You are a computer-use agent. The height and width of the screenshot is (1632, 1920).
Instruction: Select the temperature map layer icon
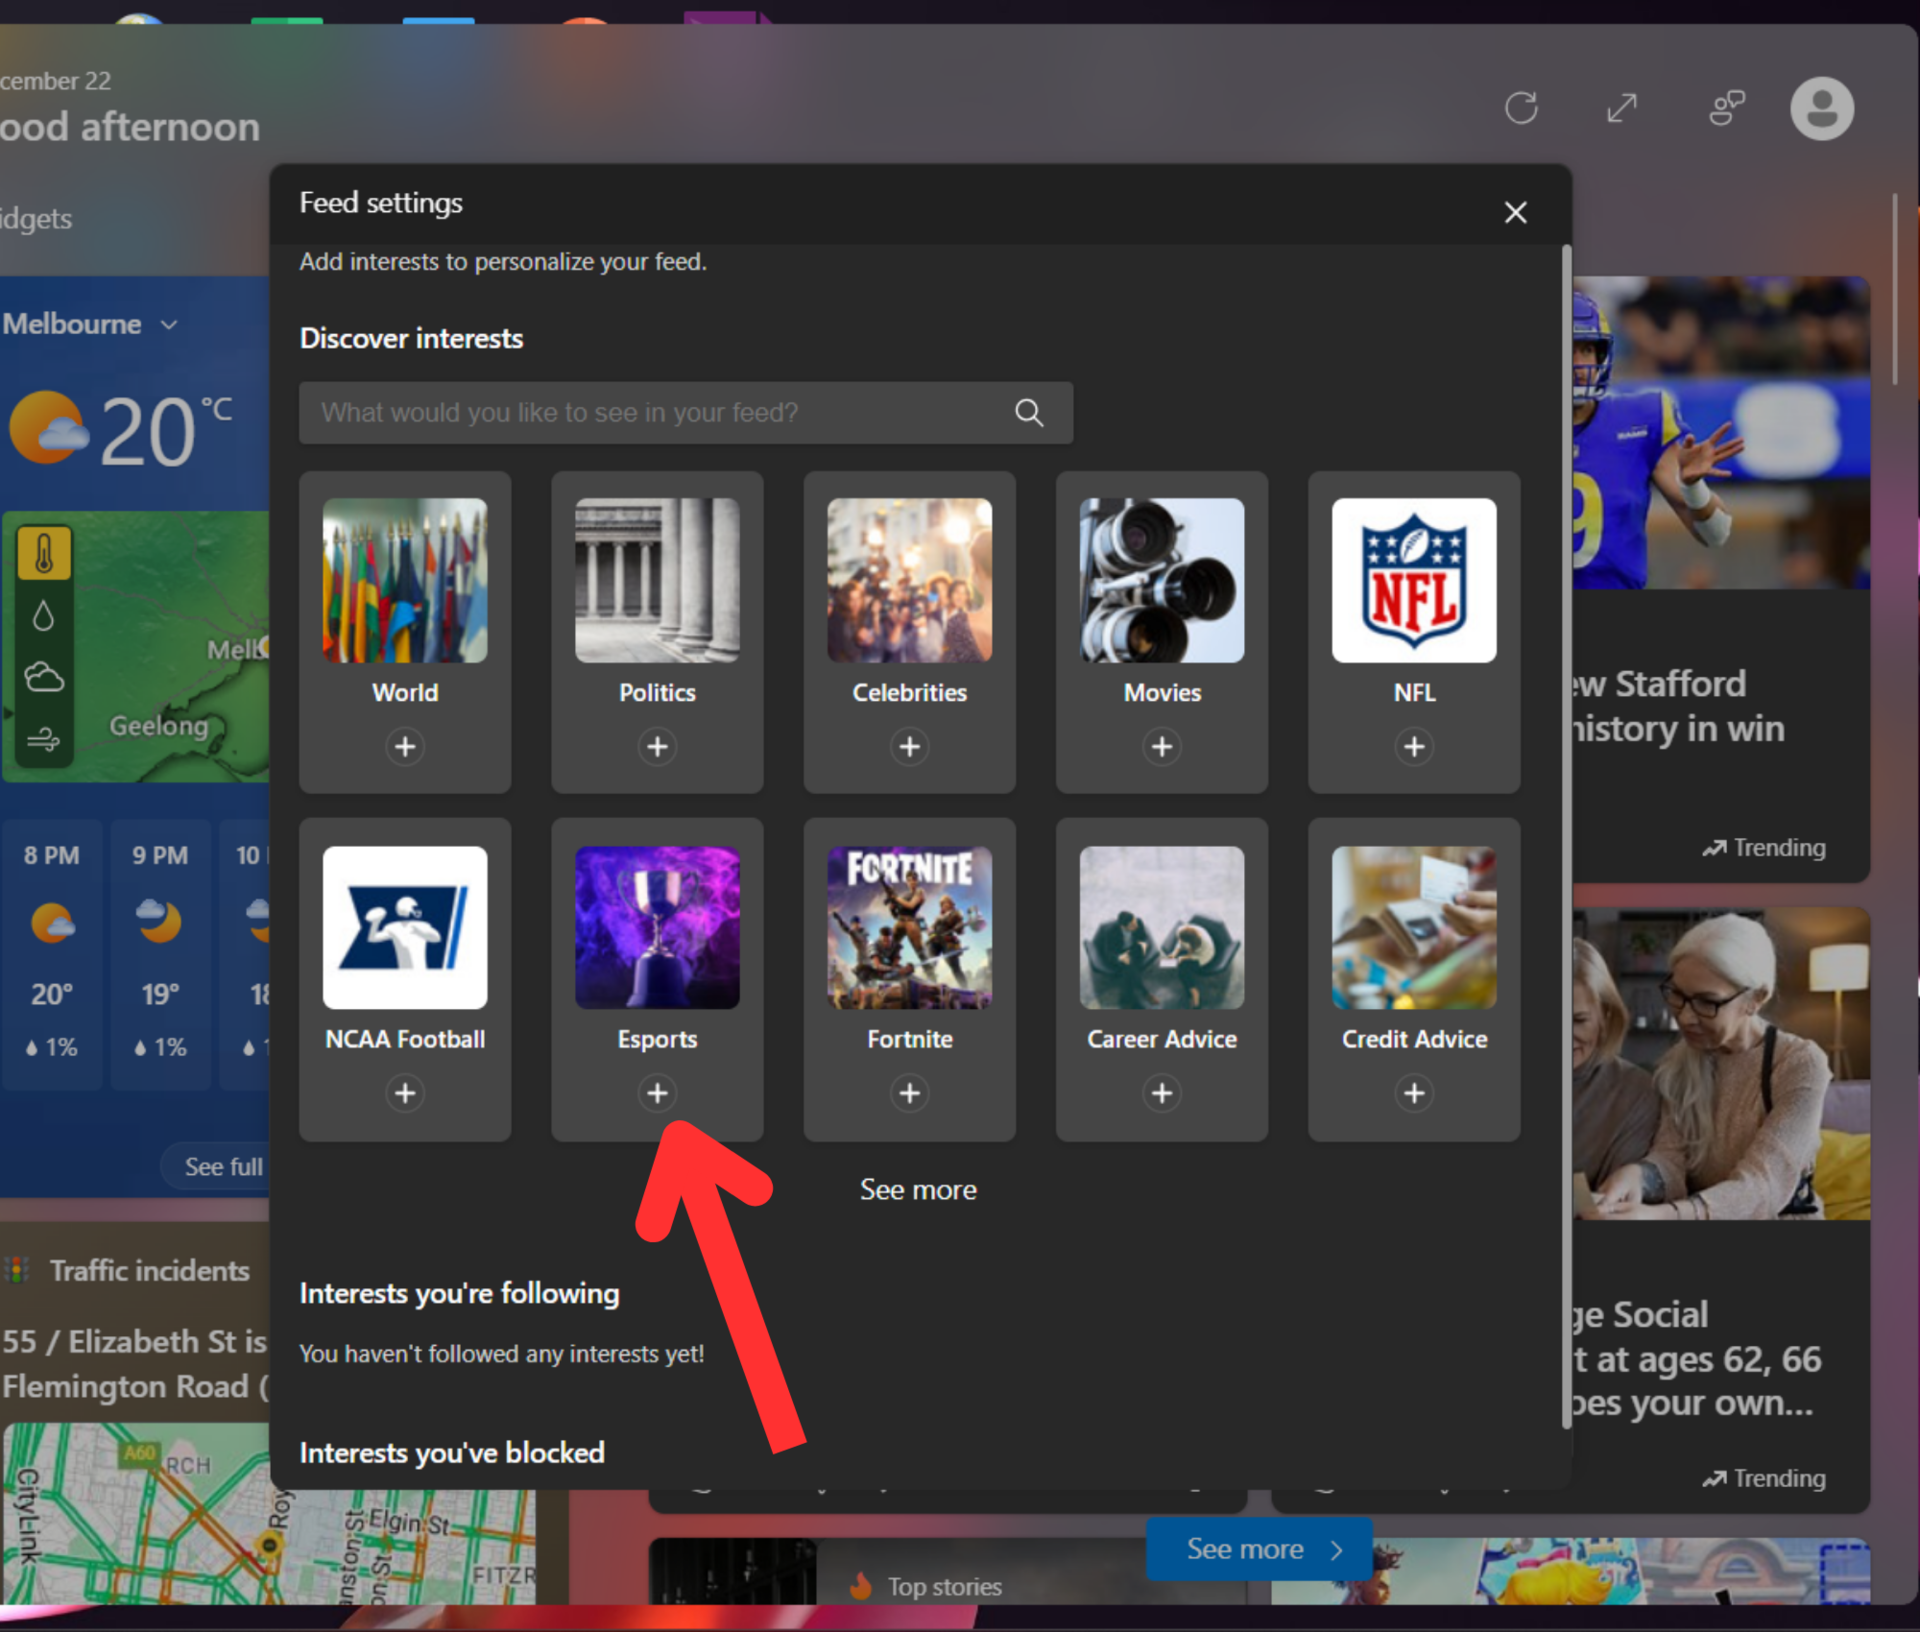pyautogui.click(x=44, y=553)
